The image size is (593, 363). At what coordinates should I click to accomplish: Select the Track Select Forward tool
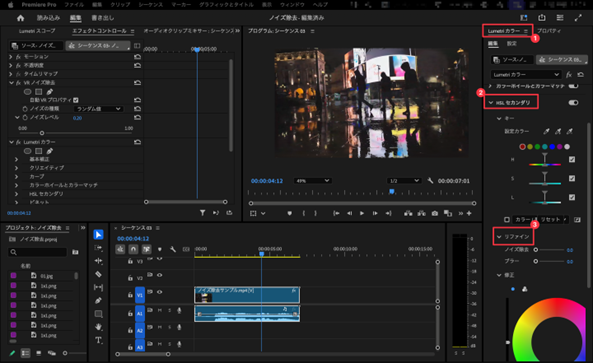98,248
